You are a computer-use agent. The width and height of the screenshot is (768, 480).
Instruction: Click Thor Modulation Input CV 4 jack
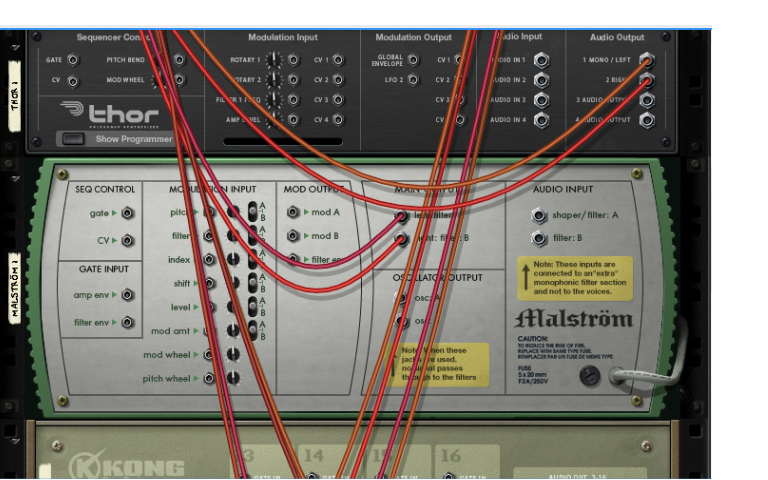[x=338, y=120]
